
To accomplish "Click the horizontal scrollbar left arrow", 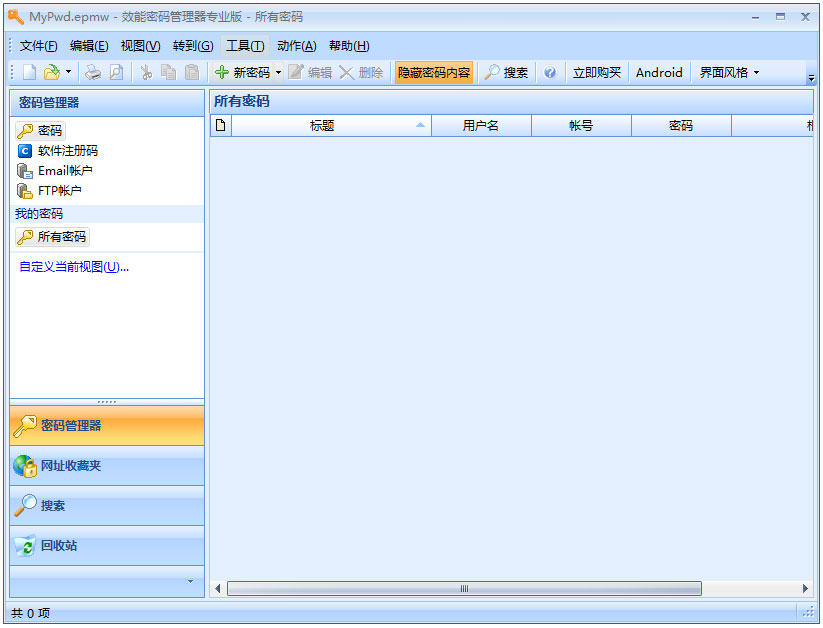I will point(217,589).
